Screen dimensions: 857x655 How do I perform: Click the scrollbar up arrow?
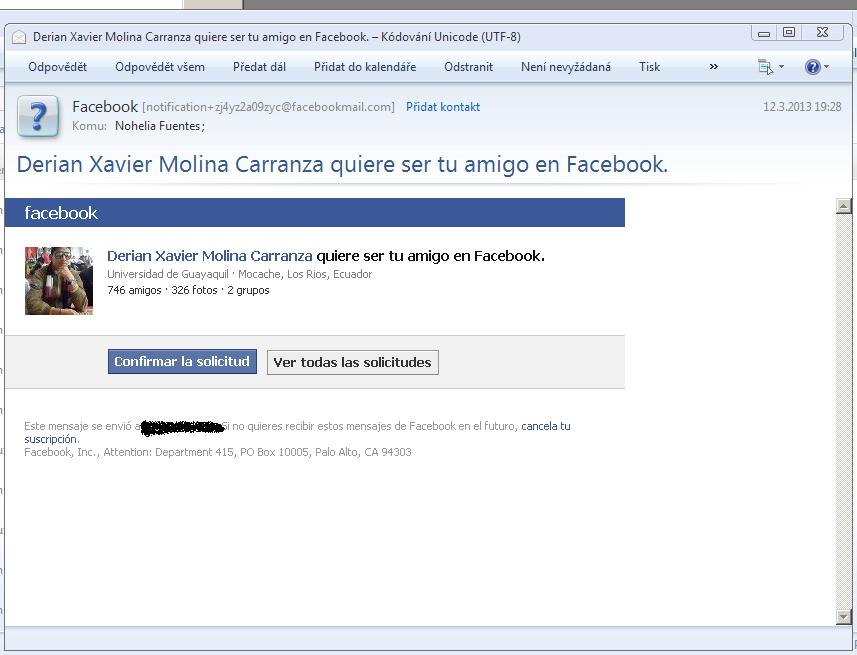click(x=843, y=206)
